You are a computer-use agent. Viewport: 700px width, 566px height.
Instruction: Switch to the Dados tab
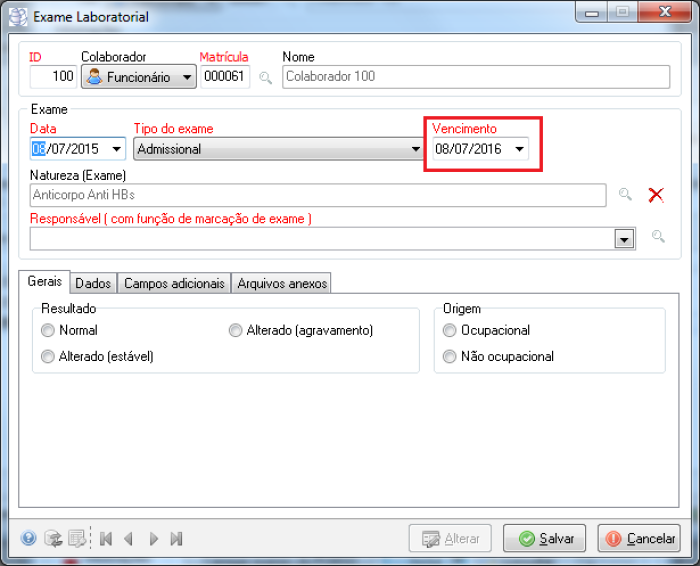93,284
